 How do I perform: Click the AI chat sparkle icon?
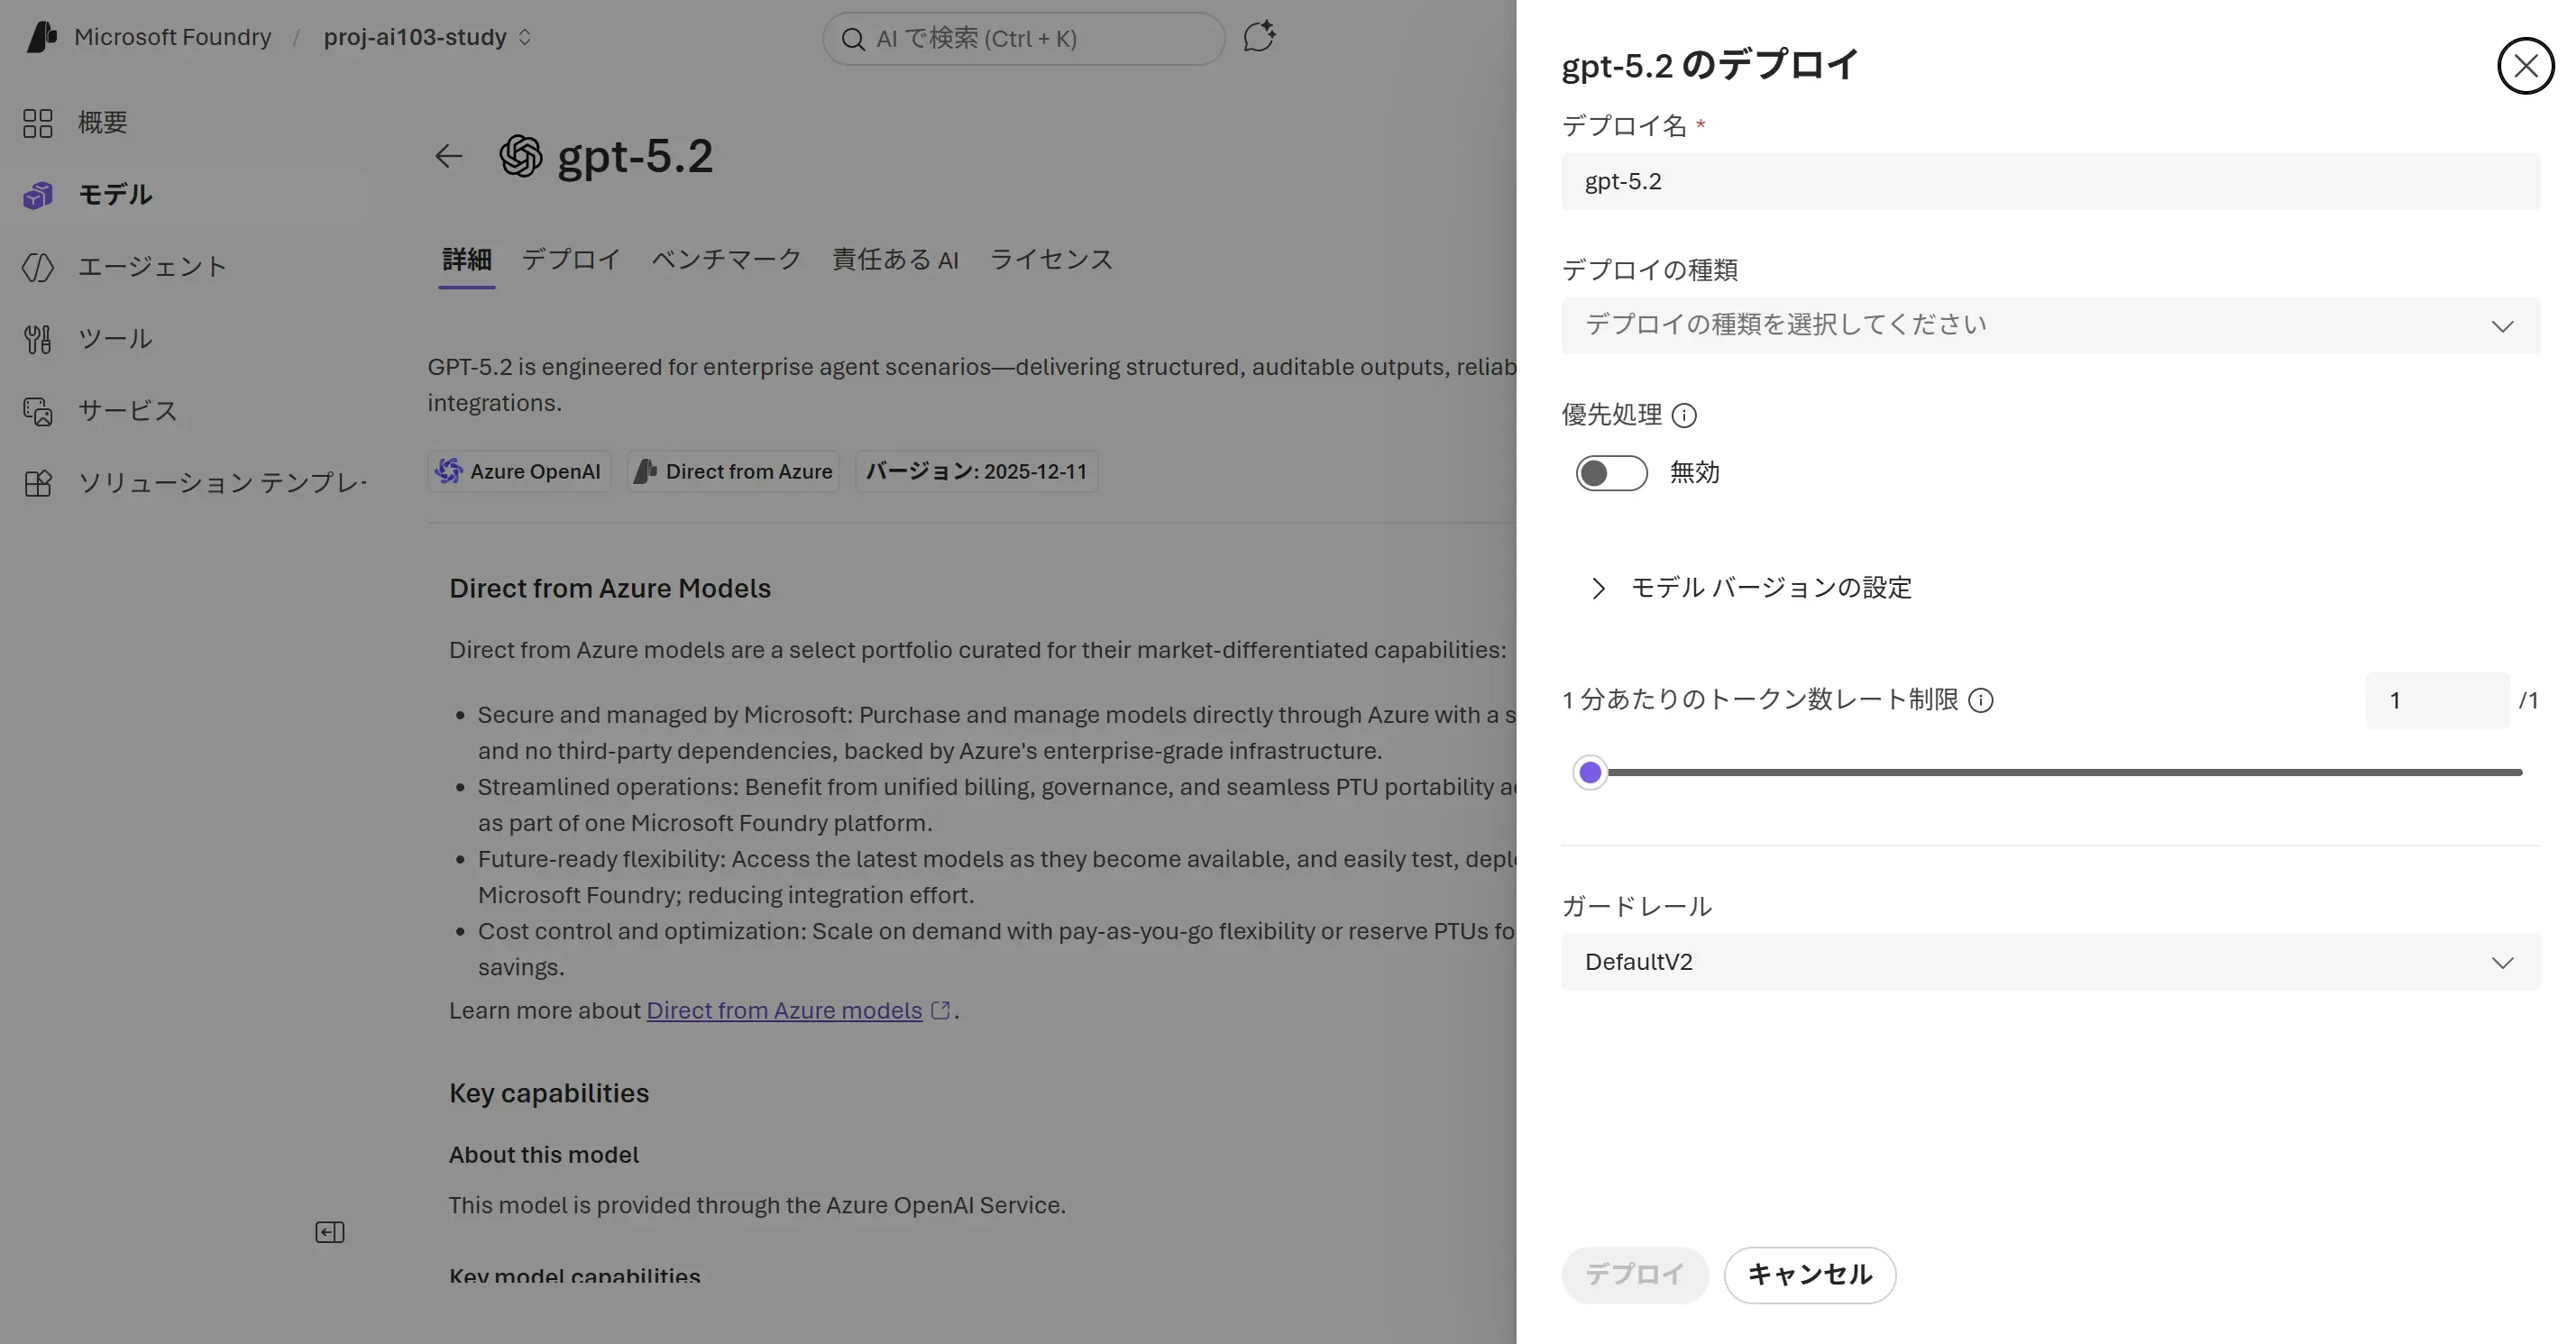click(x=1259, y=37)
